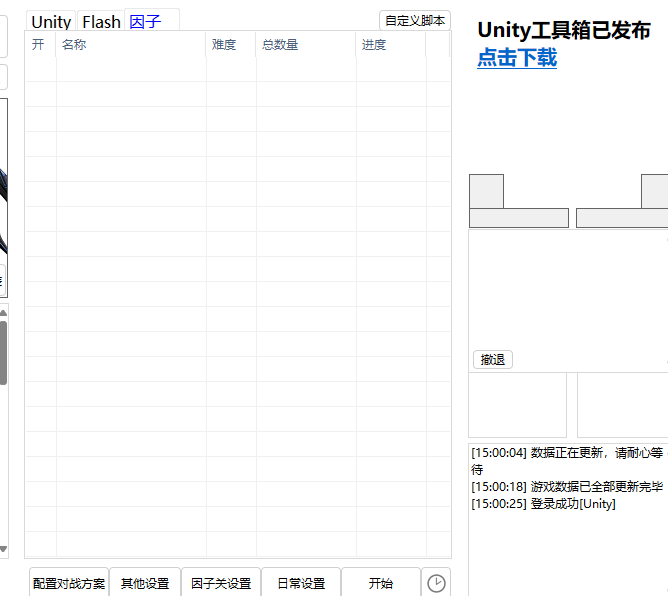Viewport: 668px width, 596px height.
Task: Click the 名称 column header
Action: pos(131,44)
